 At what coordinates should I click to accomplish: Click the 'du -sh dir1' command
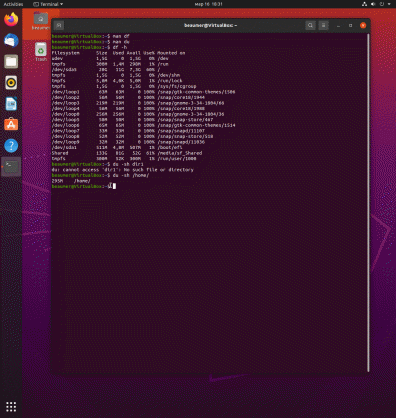pyautogui.click(x=128, y=164)
